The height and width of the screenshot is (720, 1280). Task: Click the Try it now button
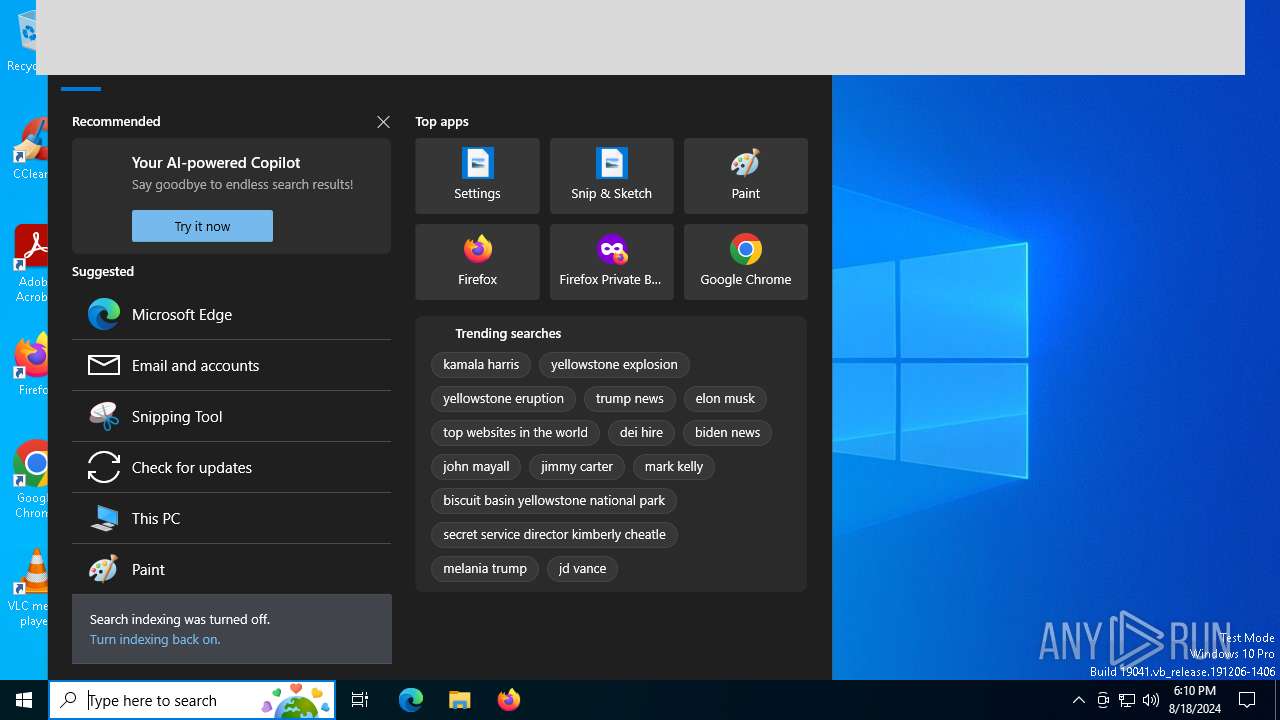[202, 226]
